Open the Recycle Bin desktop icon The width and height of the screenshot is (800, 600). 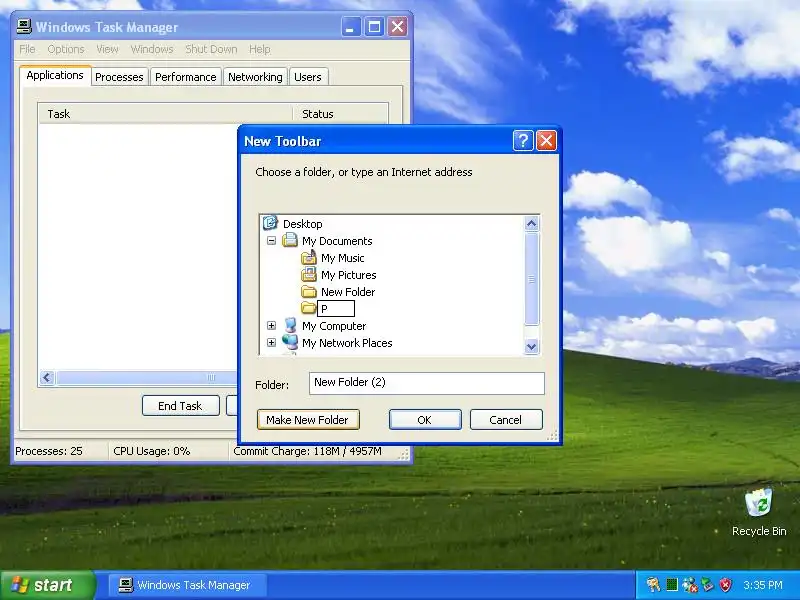pos(759,503)
